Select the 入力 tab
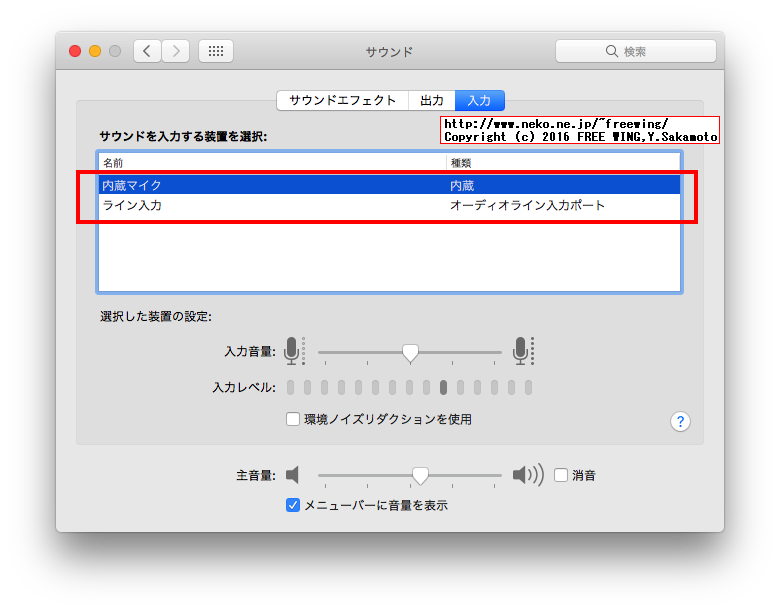The width and height of the screenshot is (780, 612). [479, 100]
